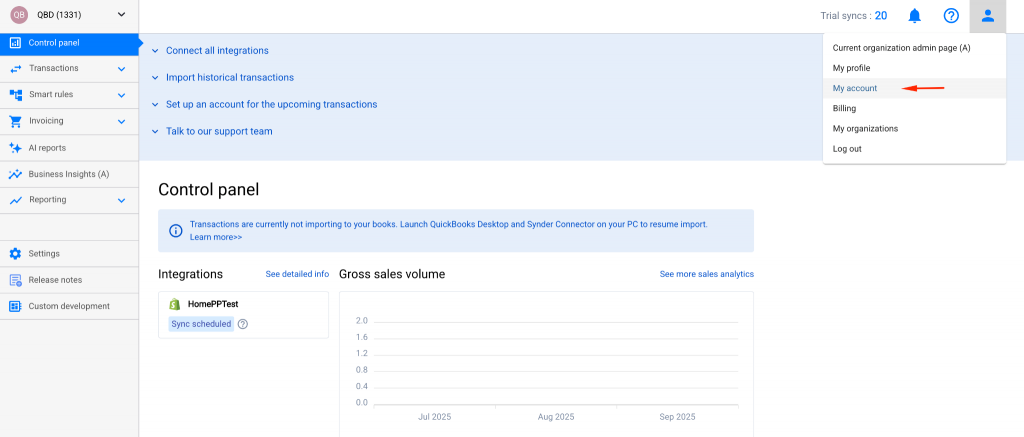Screen dimensions: 1024x437
Task: Click the Business Insights chart icon
Action: tap(16, 174)
